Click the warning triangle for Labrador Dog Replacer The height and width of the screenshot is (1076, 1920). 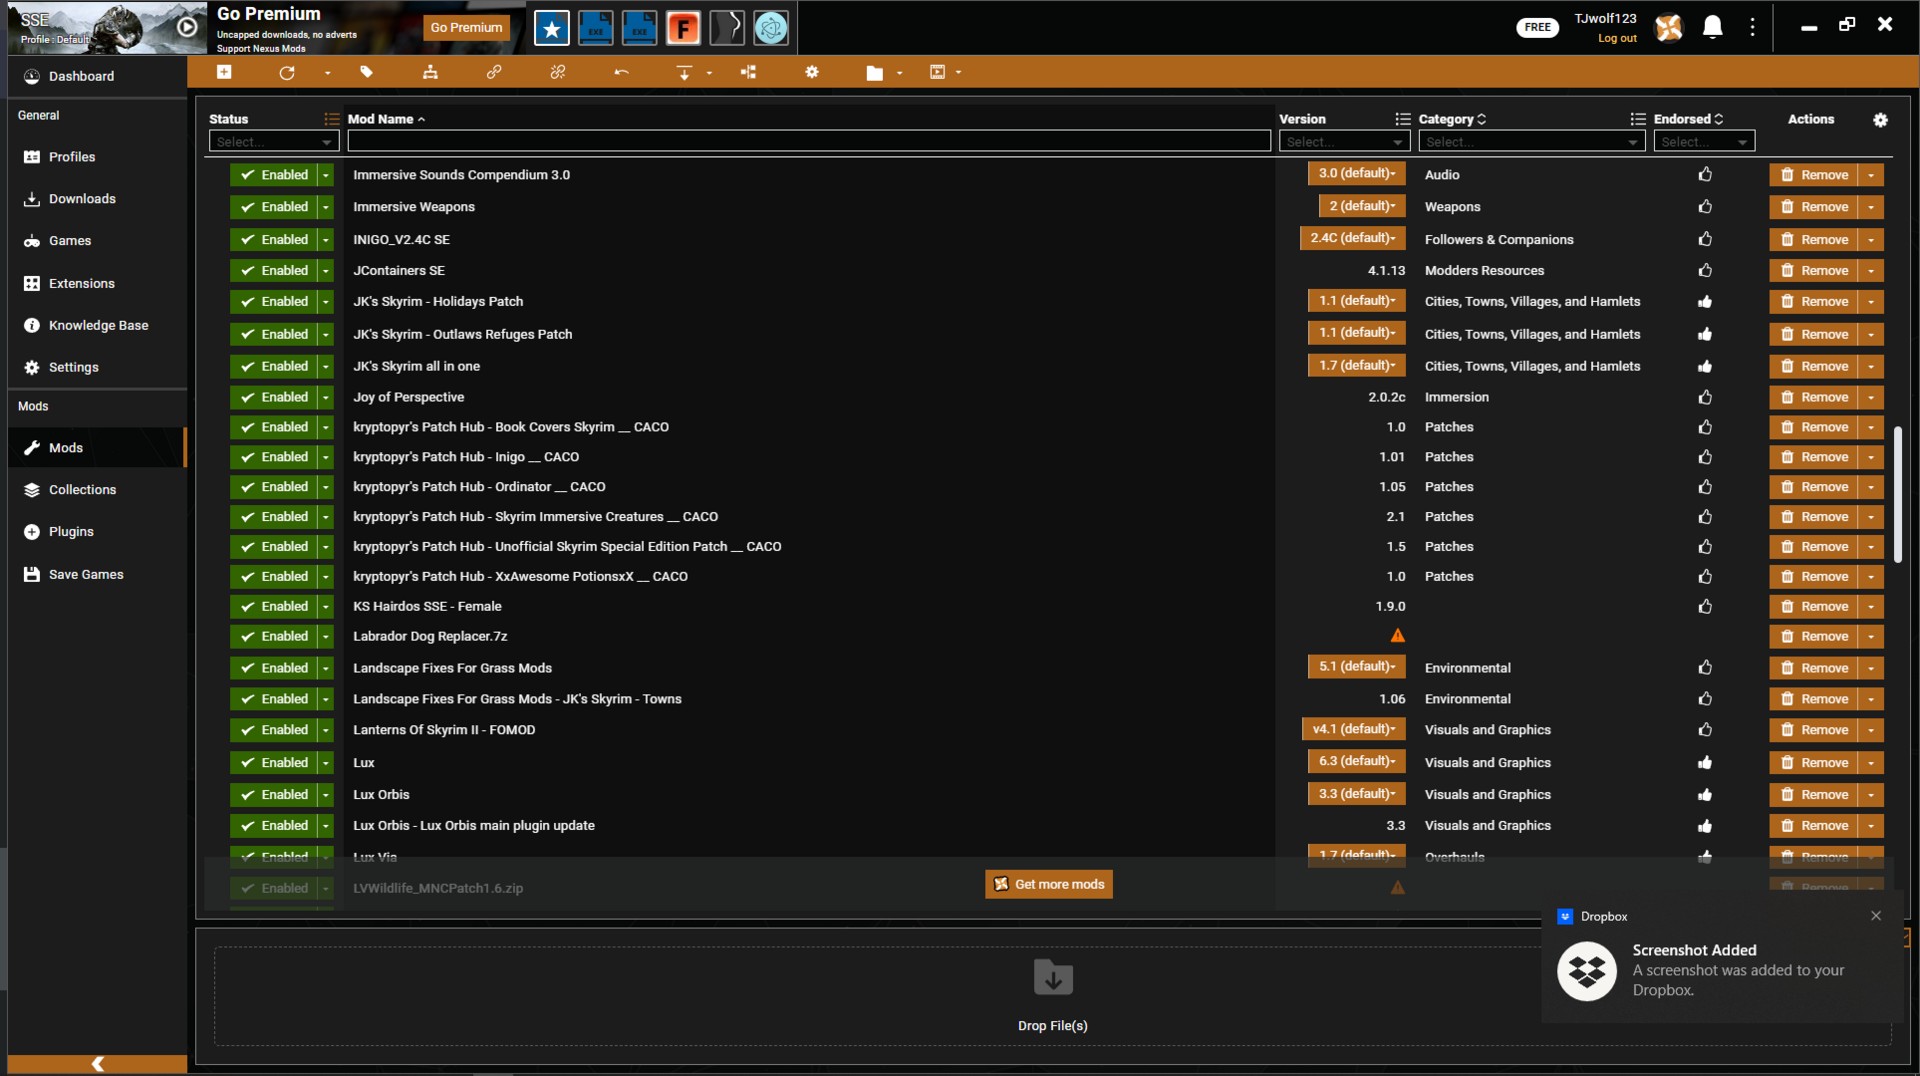(x=1397, y=636)
